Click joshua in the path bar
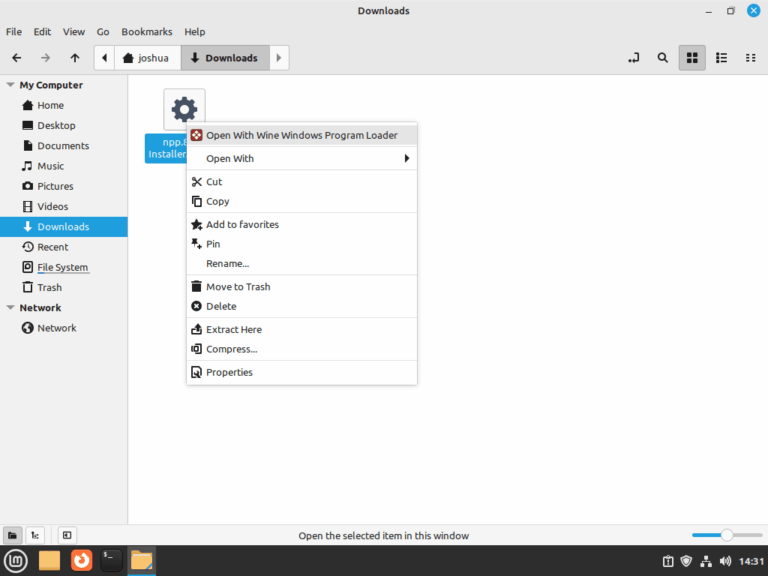 (146, 58)
